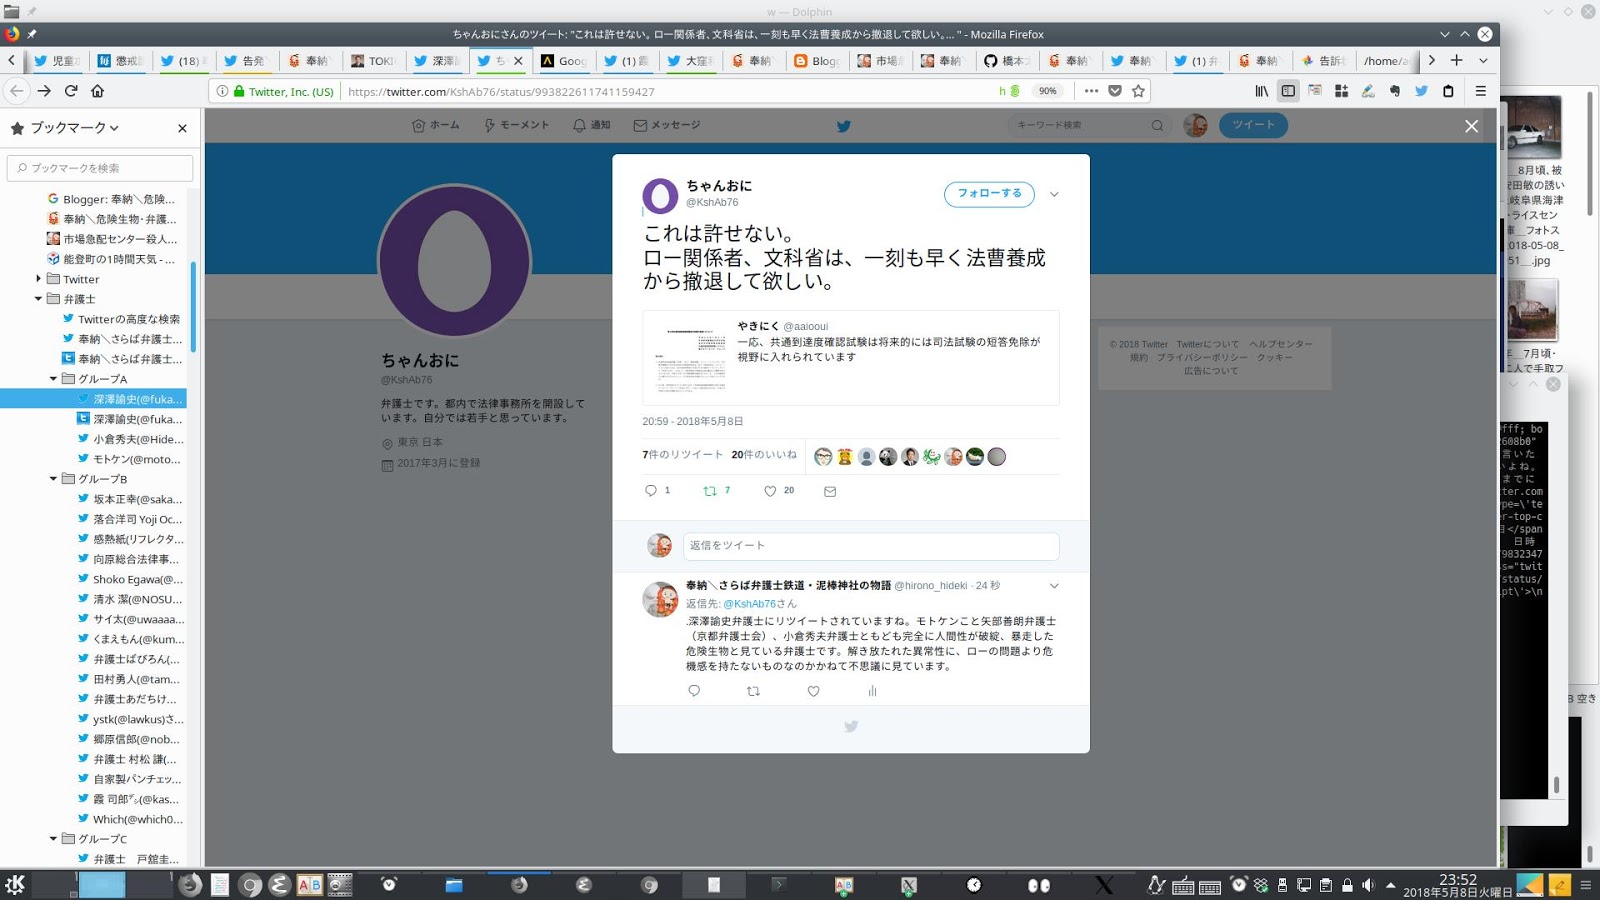
Task: Go to Firefox home page
Action: 97,91
